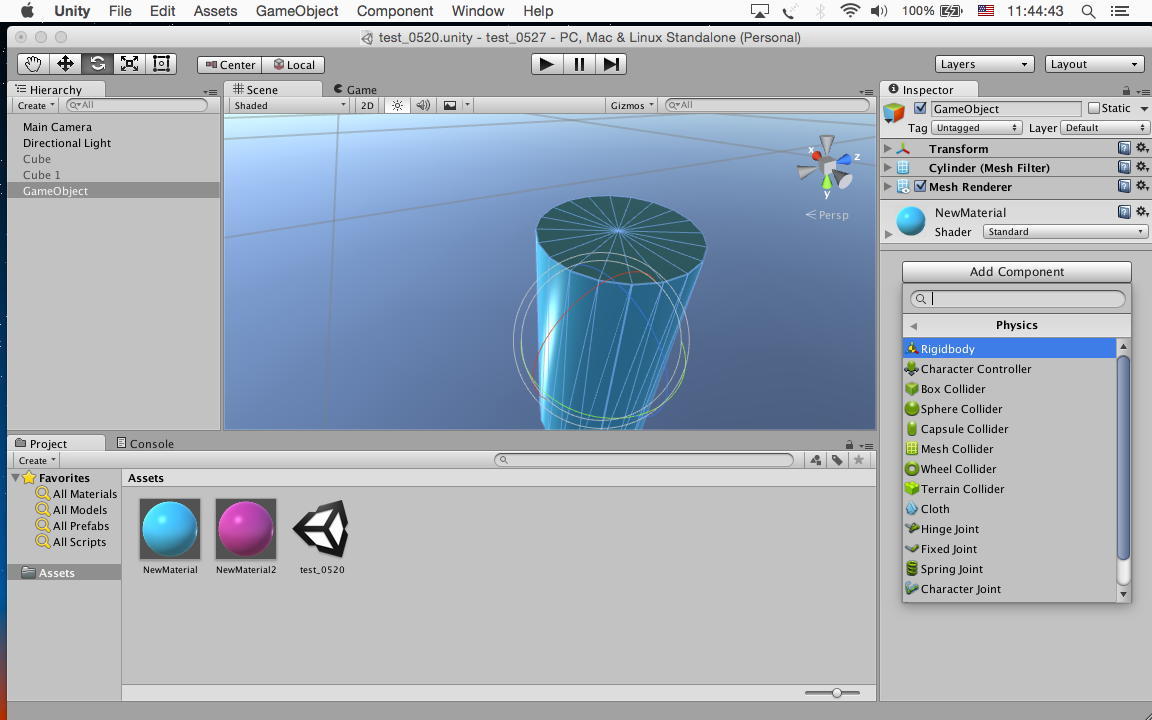The height and width of the screenshot is (720, 1152).
Task: Enable the Static checkbox
Action: click(x=1093, y=108)
